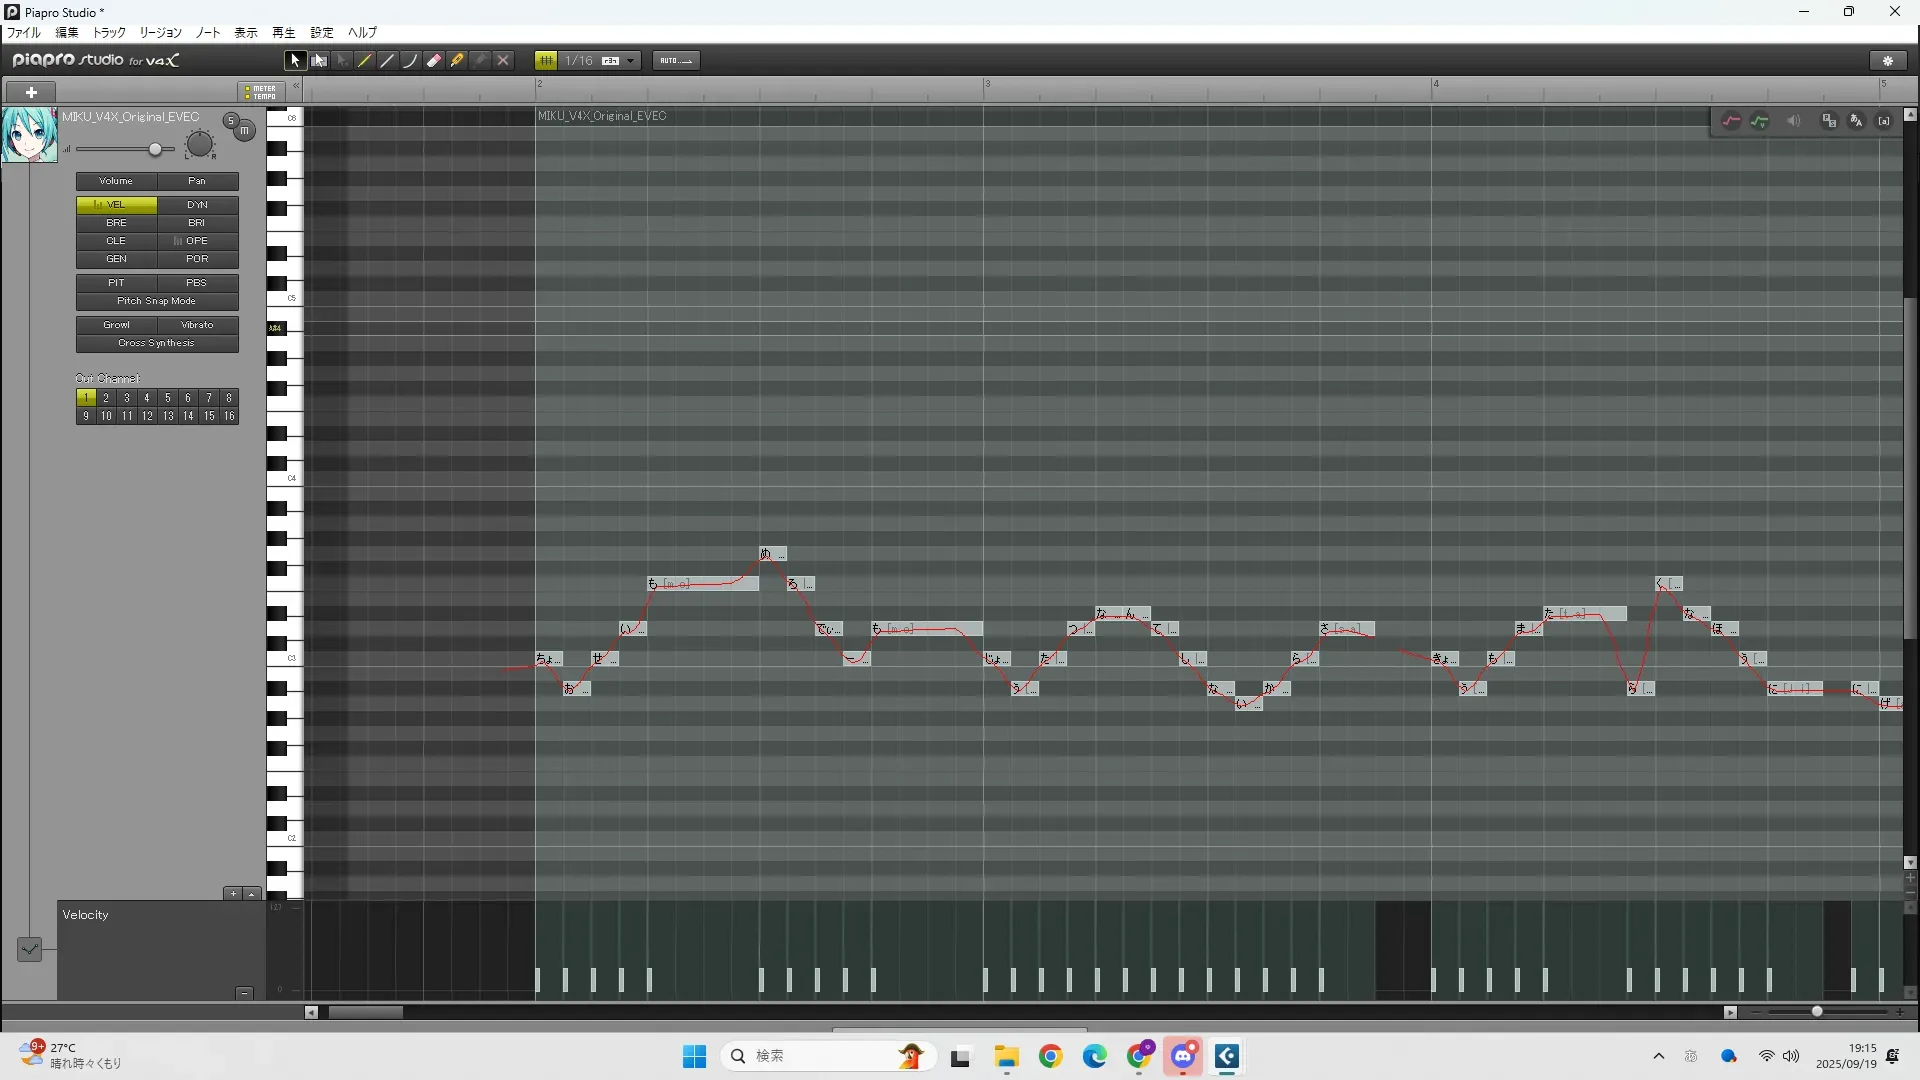Viewport: 1920px width, 1080px height.
Task: Solo the MIKU_V4X track
Action: point(231,121)
